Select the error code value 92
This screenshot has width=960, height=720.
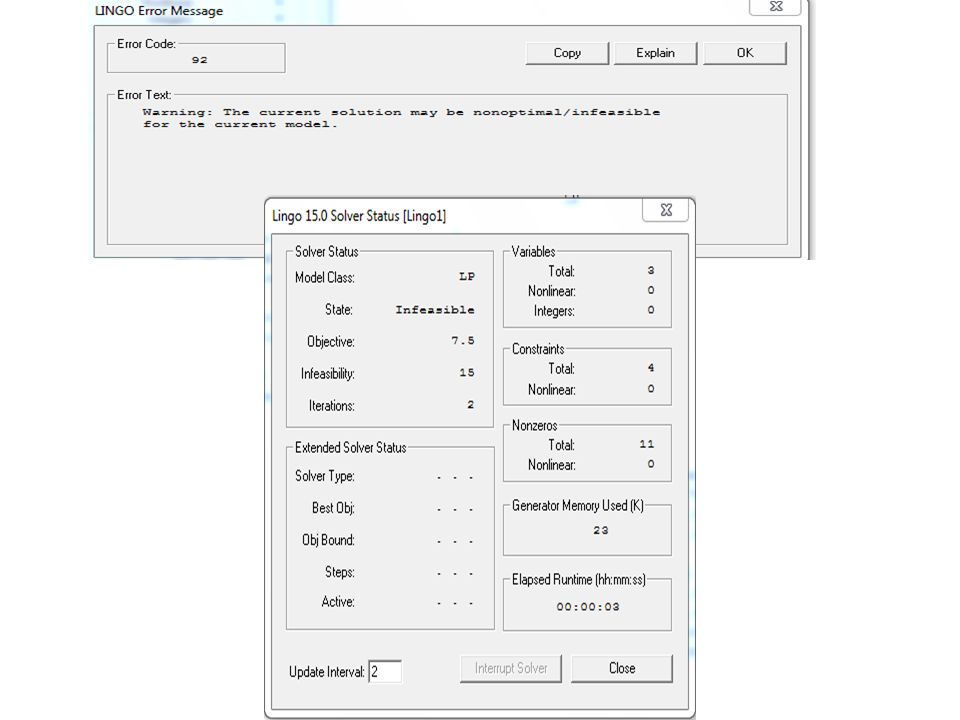point(200,60)
